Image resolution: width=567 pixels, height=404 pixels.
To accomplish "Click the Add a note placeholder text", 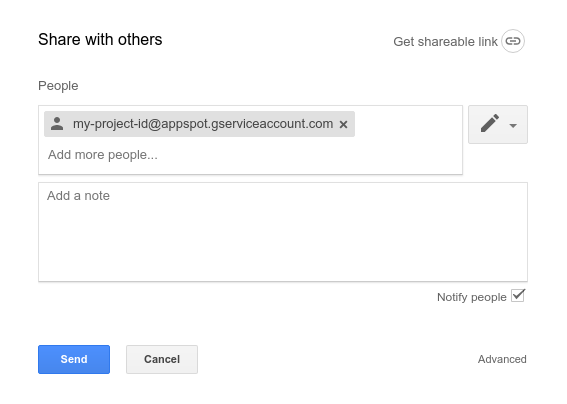I will point(78,196).
